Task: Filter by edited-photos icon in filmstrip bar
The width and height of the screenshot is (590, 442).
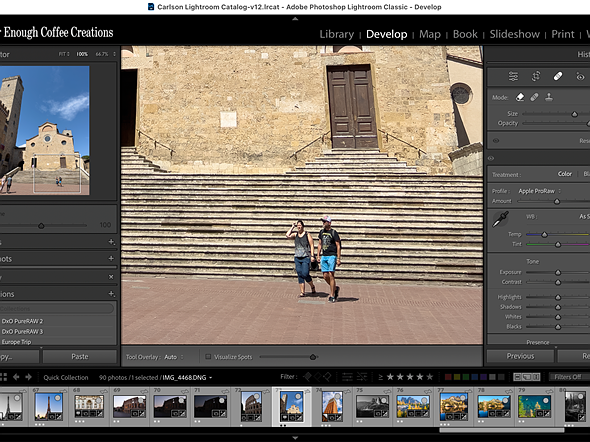Action: 347,377
